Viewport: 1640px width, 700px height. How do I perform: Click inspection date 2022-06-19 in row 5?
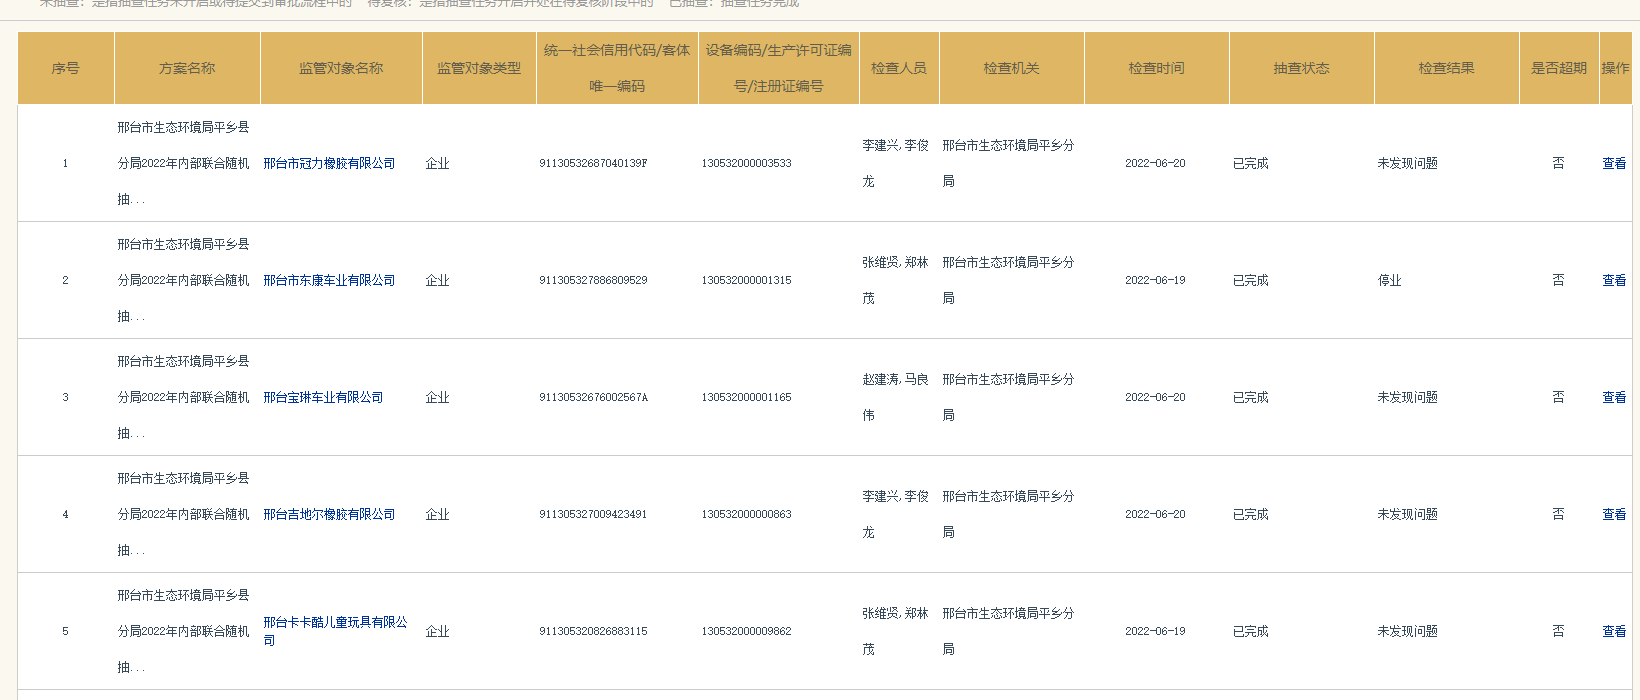1155,631
